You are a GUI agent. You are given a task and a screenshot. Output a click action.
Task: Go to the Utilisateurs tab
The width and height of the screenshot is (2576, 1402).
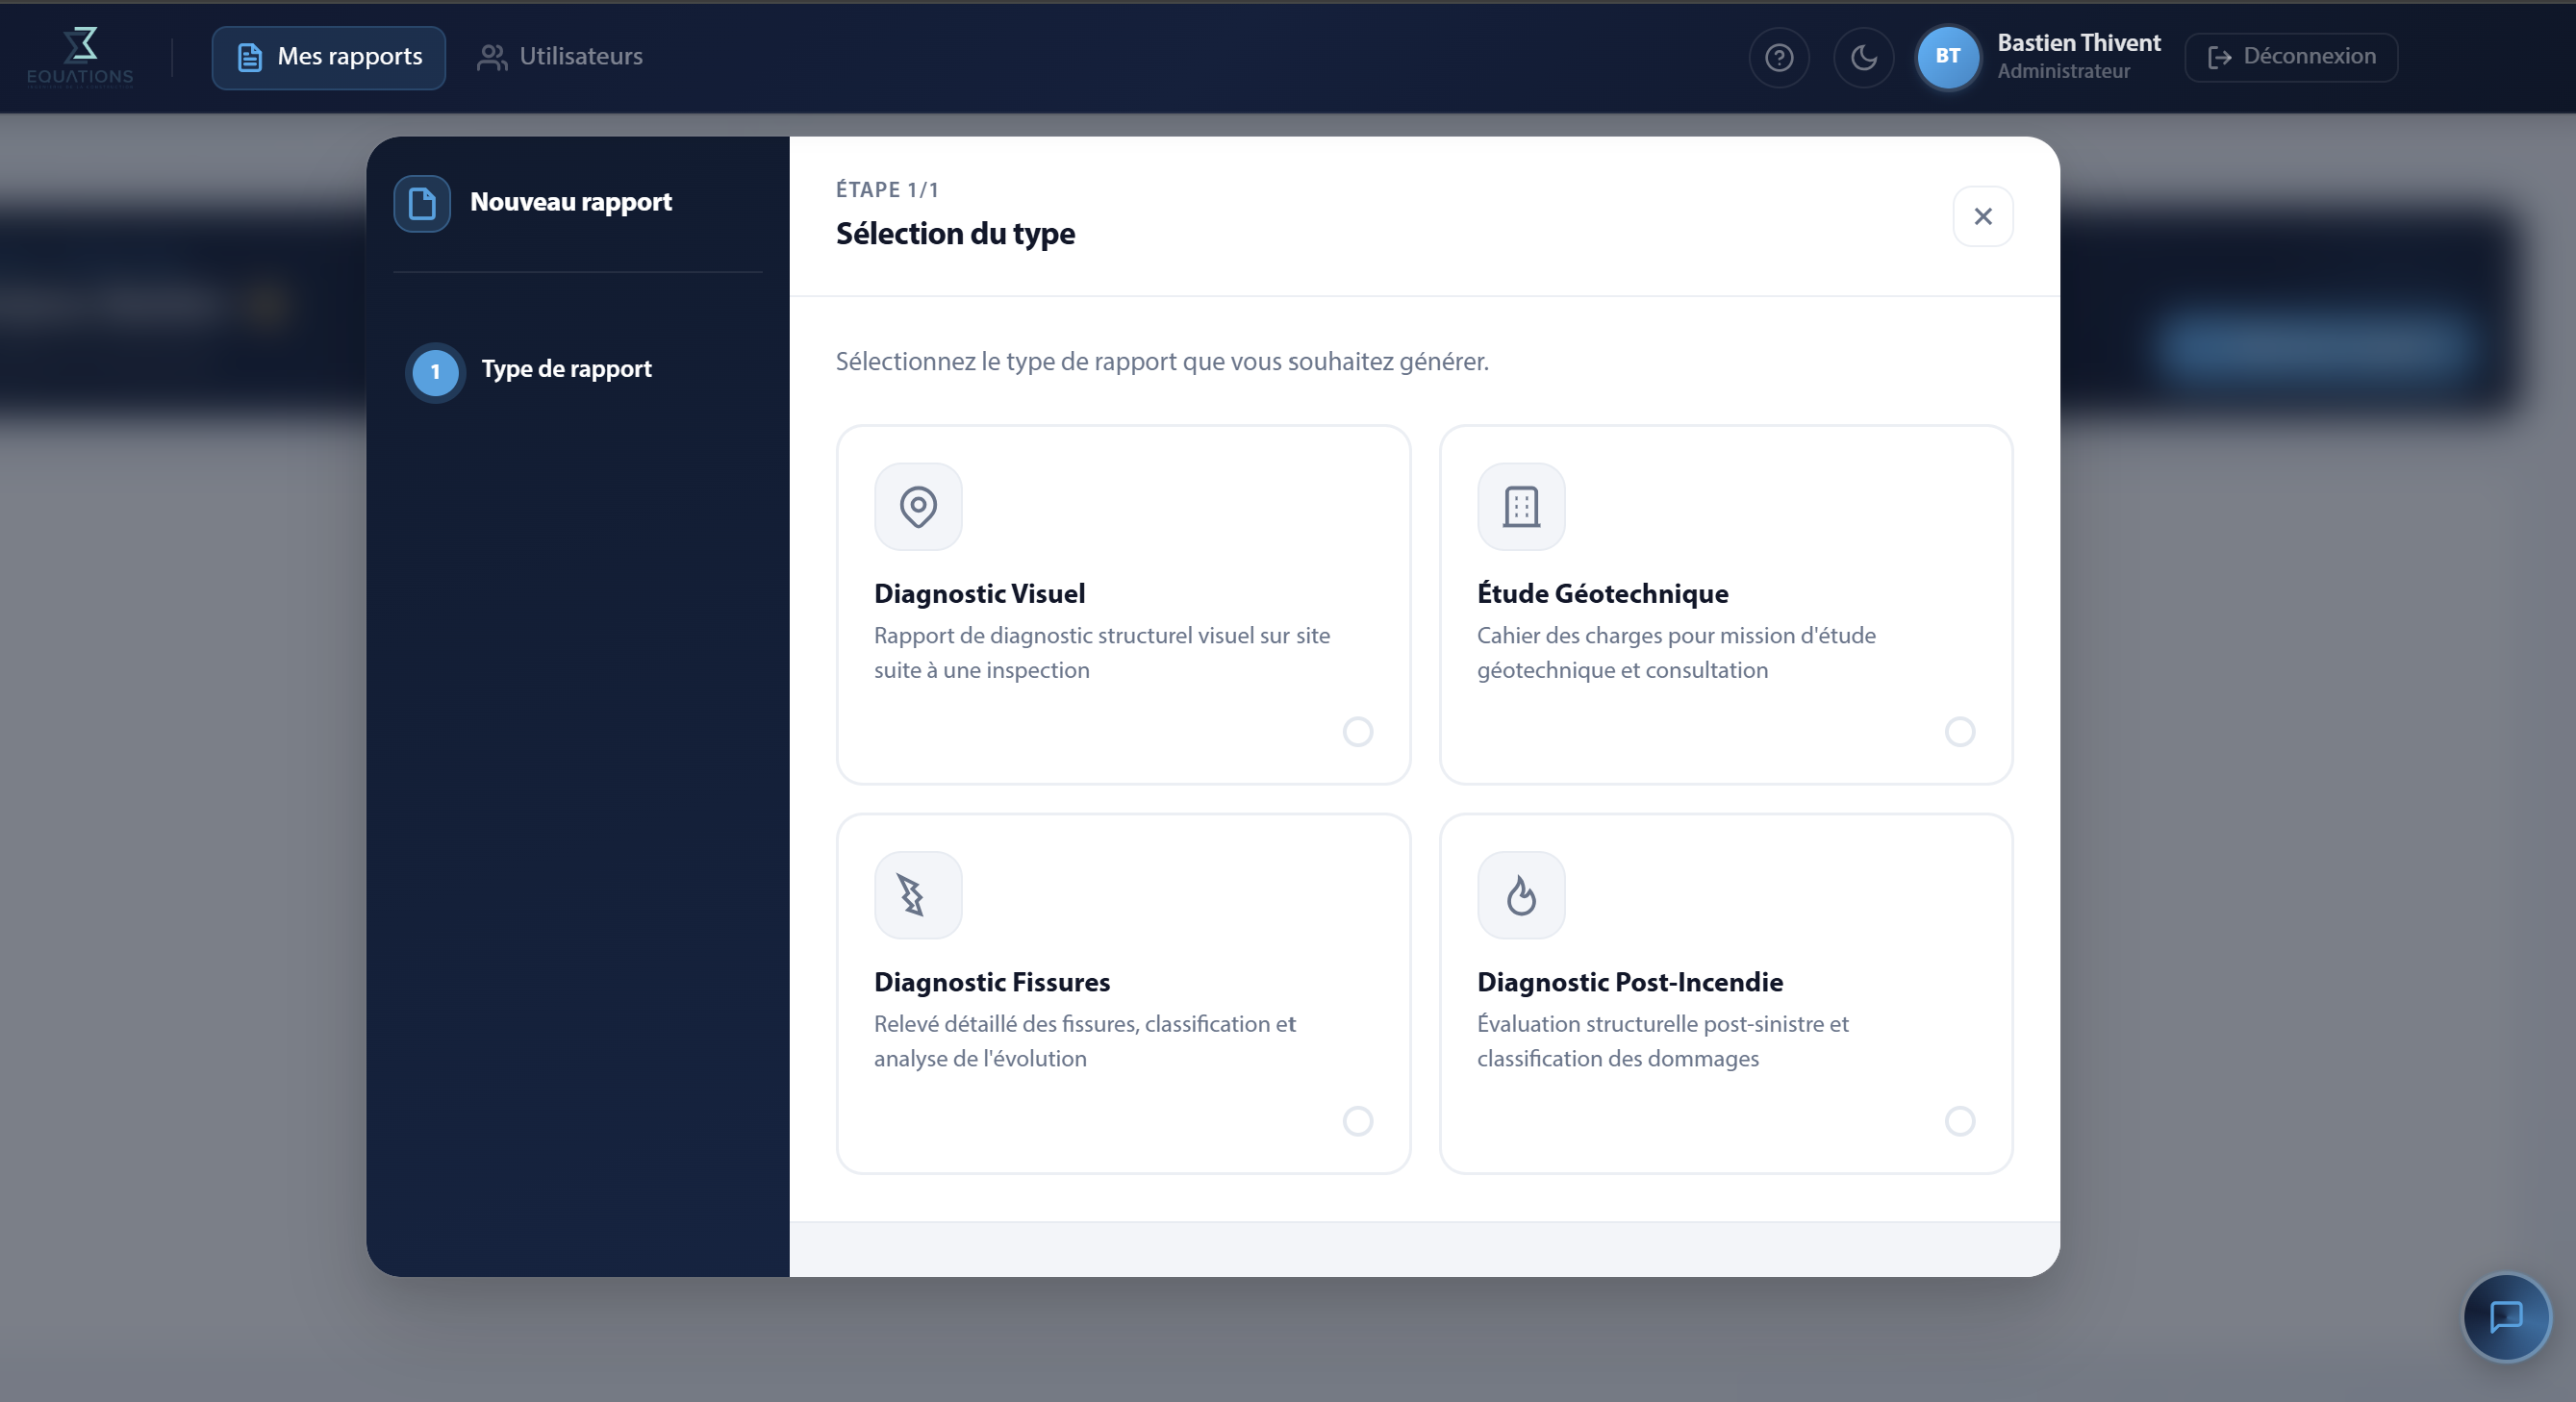[x=560, y=57]
